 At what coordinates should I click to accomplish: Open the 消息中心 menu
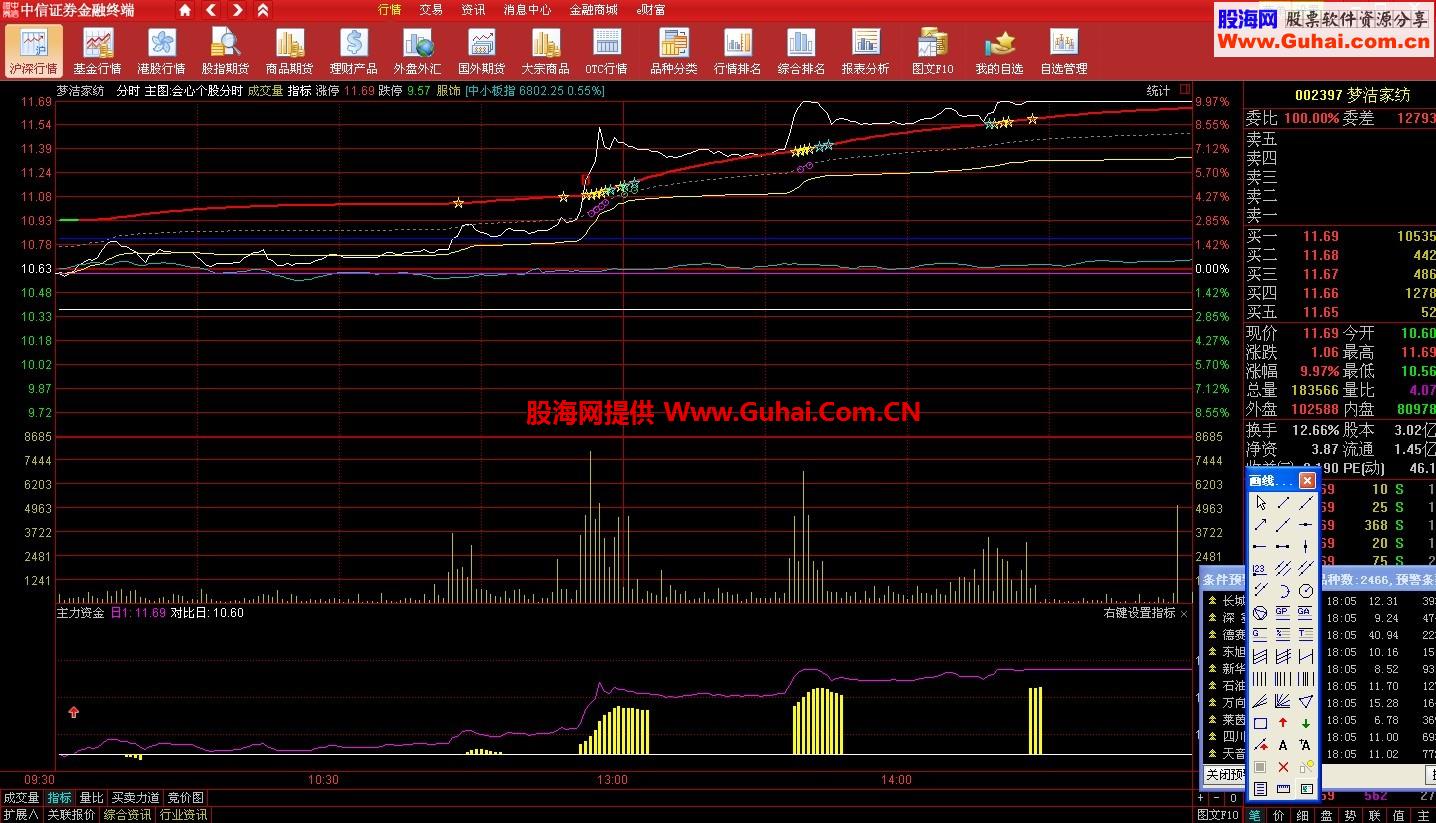(x=527, y=10)
